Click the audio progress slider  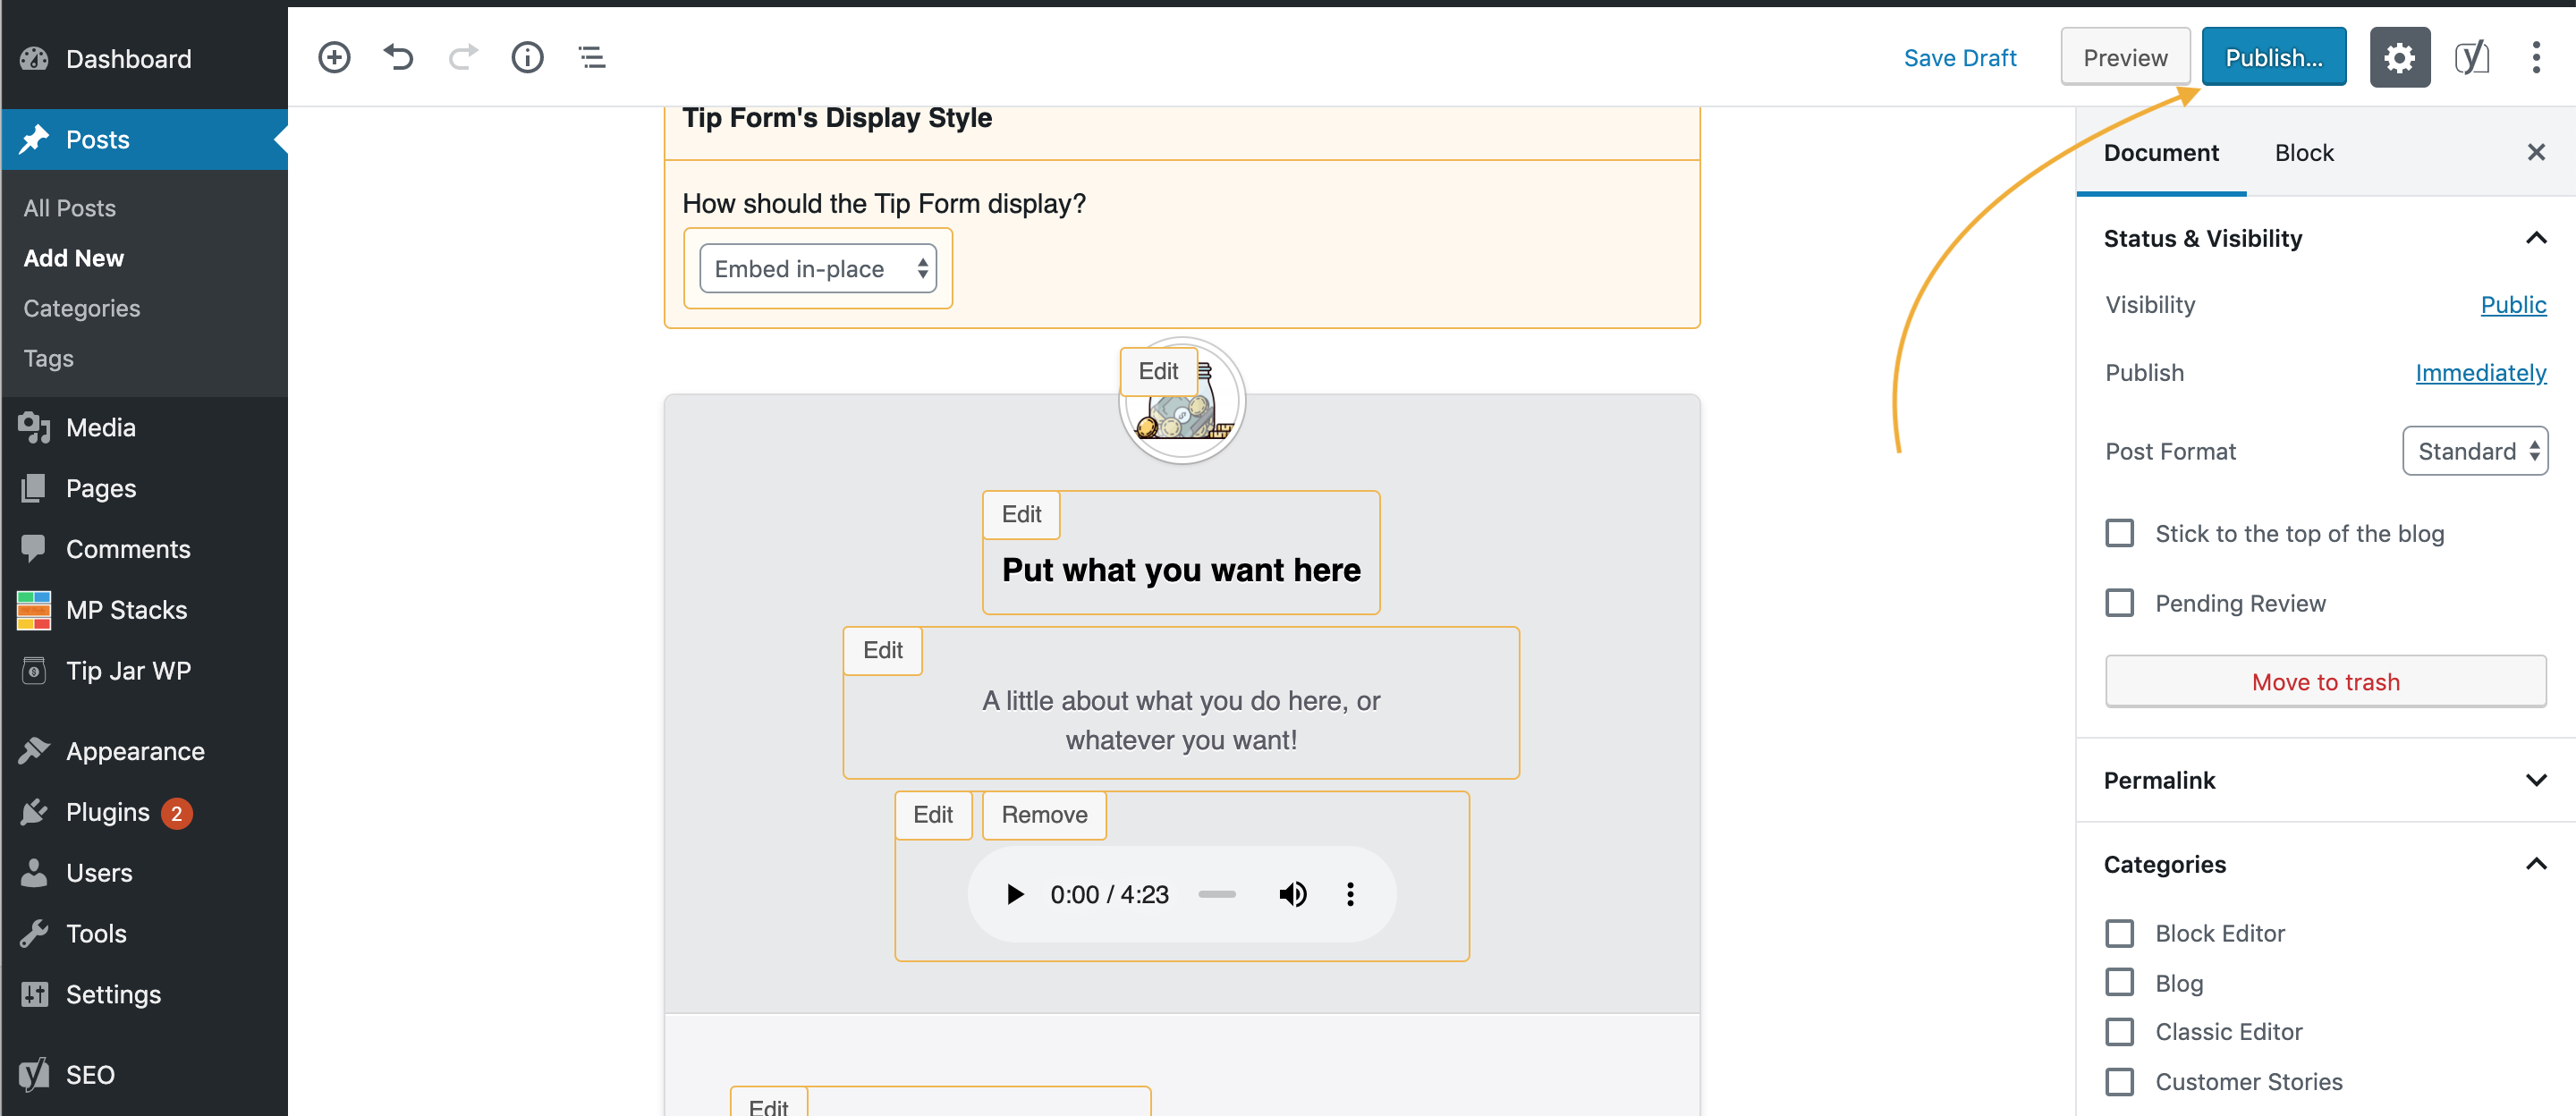1216,894
